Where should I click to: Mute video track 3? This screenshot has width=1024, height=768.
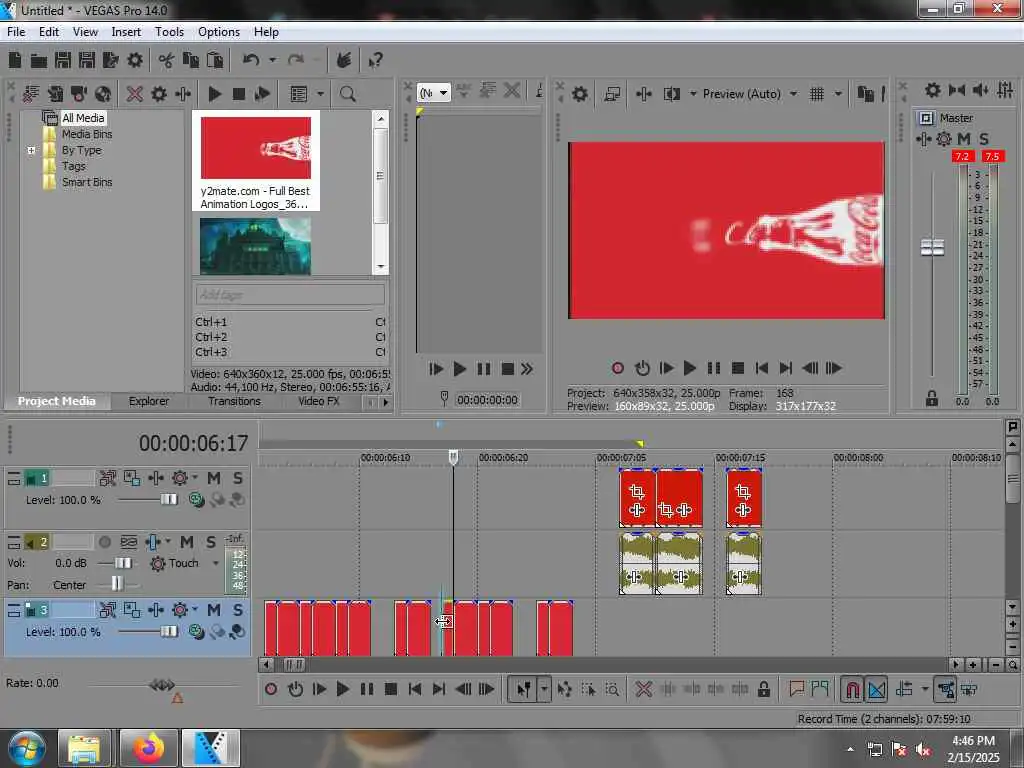coord(214,610)
